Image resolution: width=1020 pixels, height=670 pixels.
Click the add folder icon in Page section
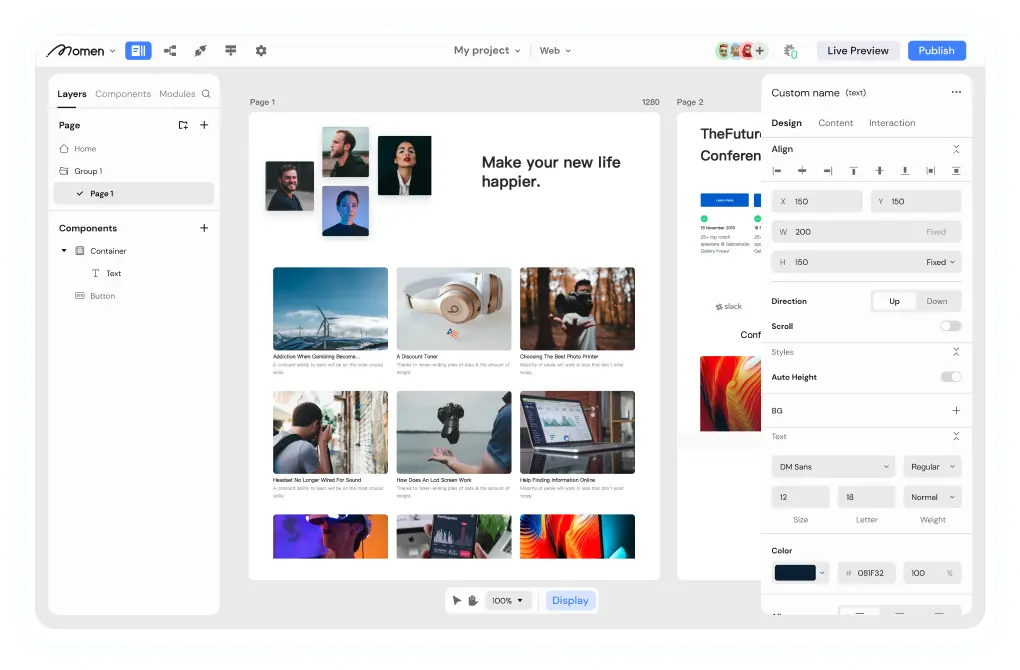click(183, 125)
